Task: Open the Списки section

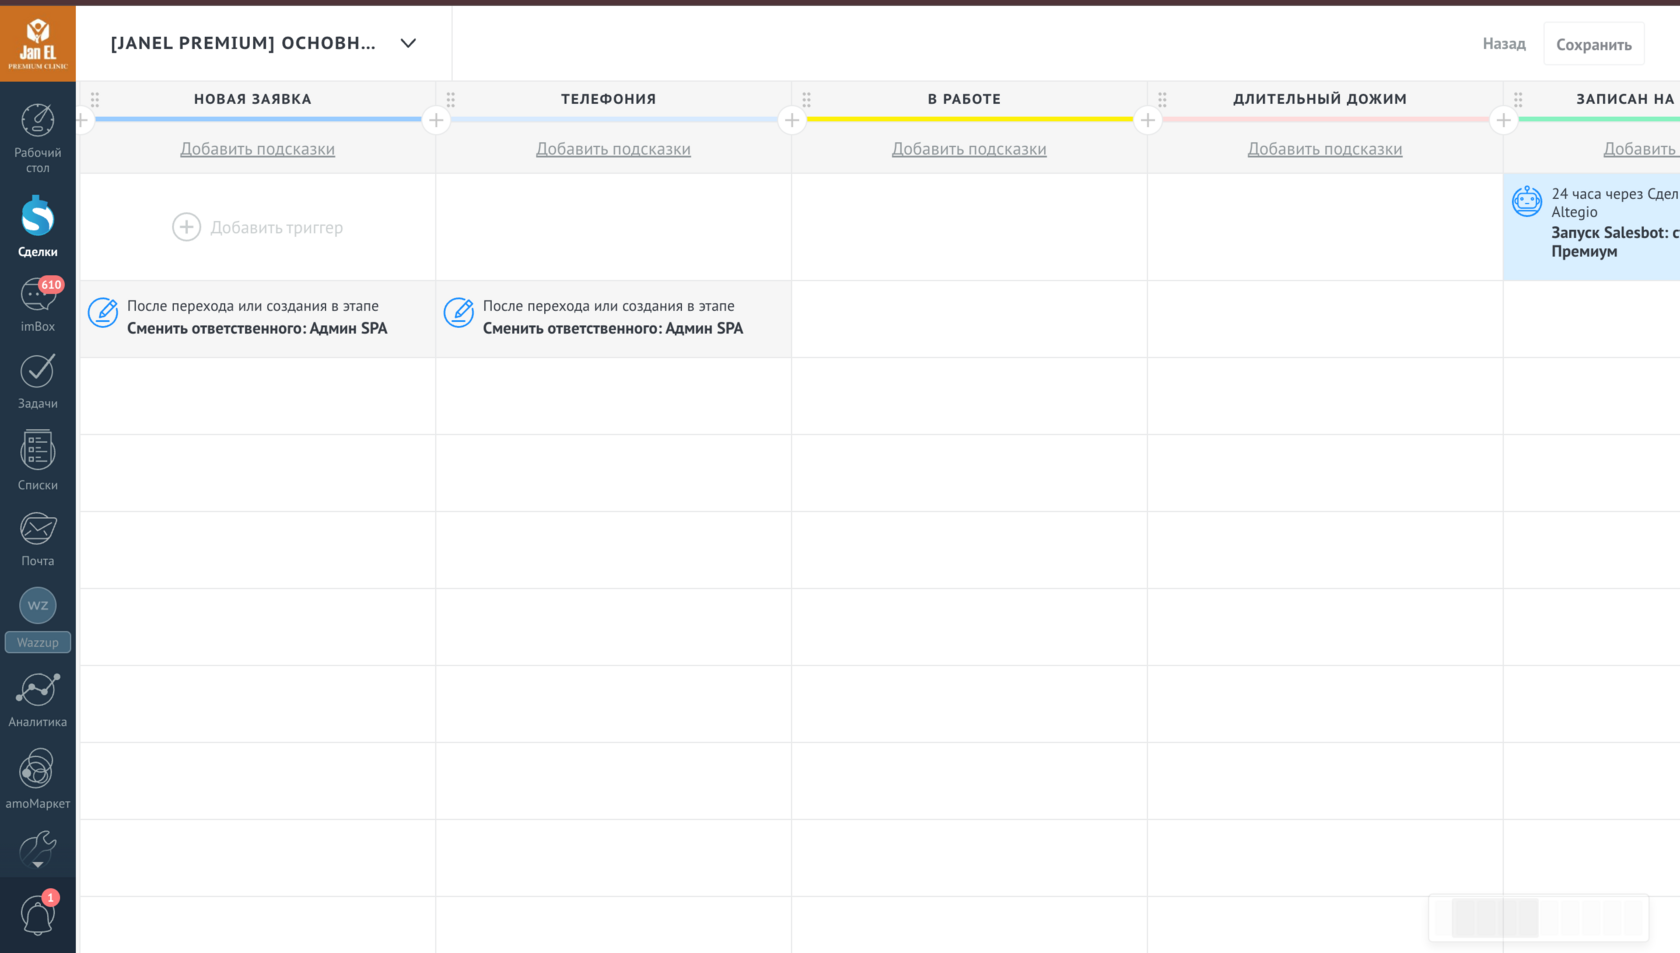Action: (x=38, y=461)
